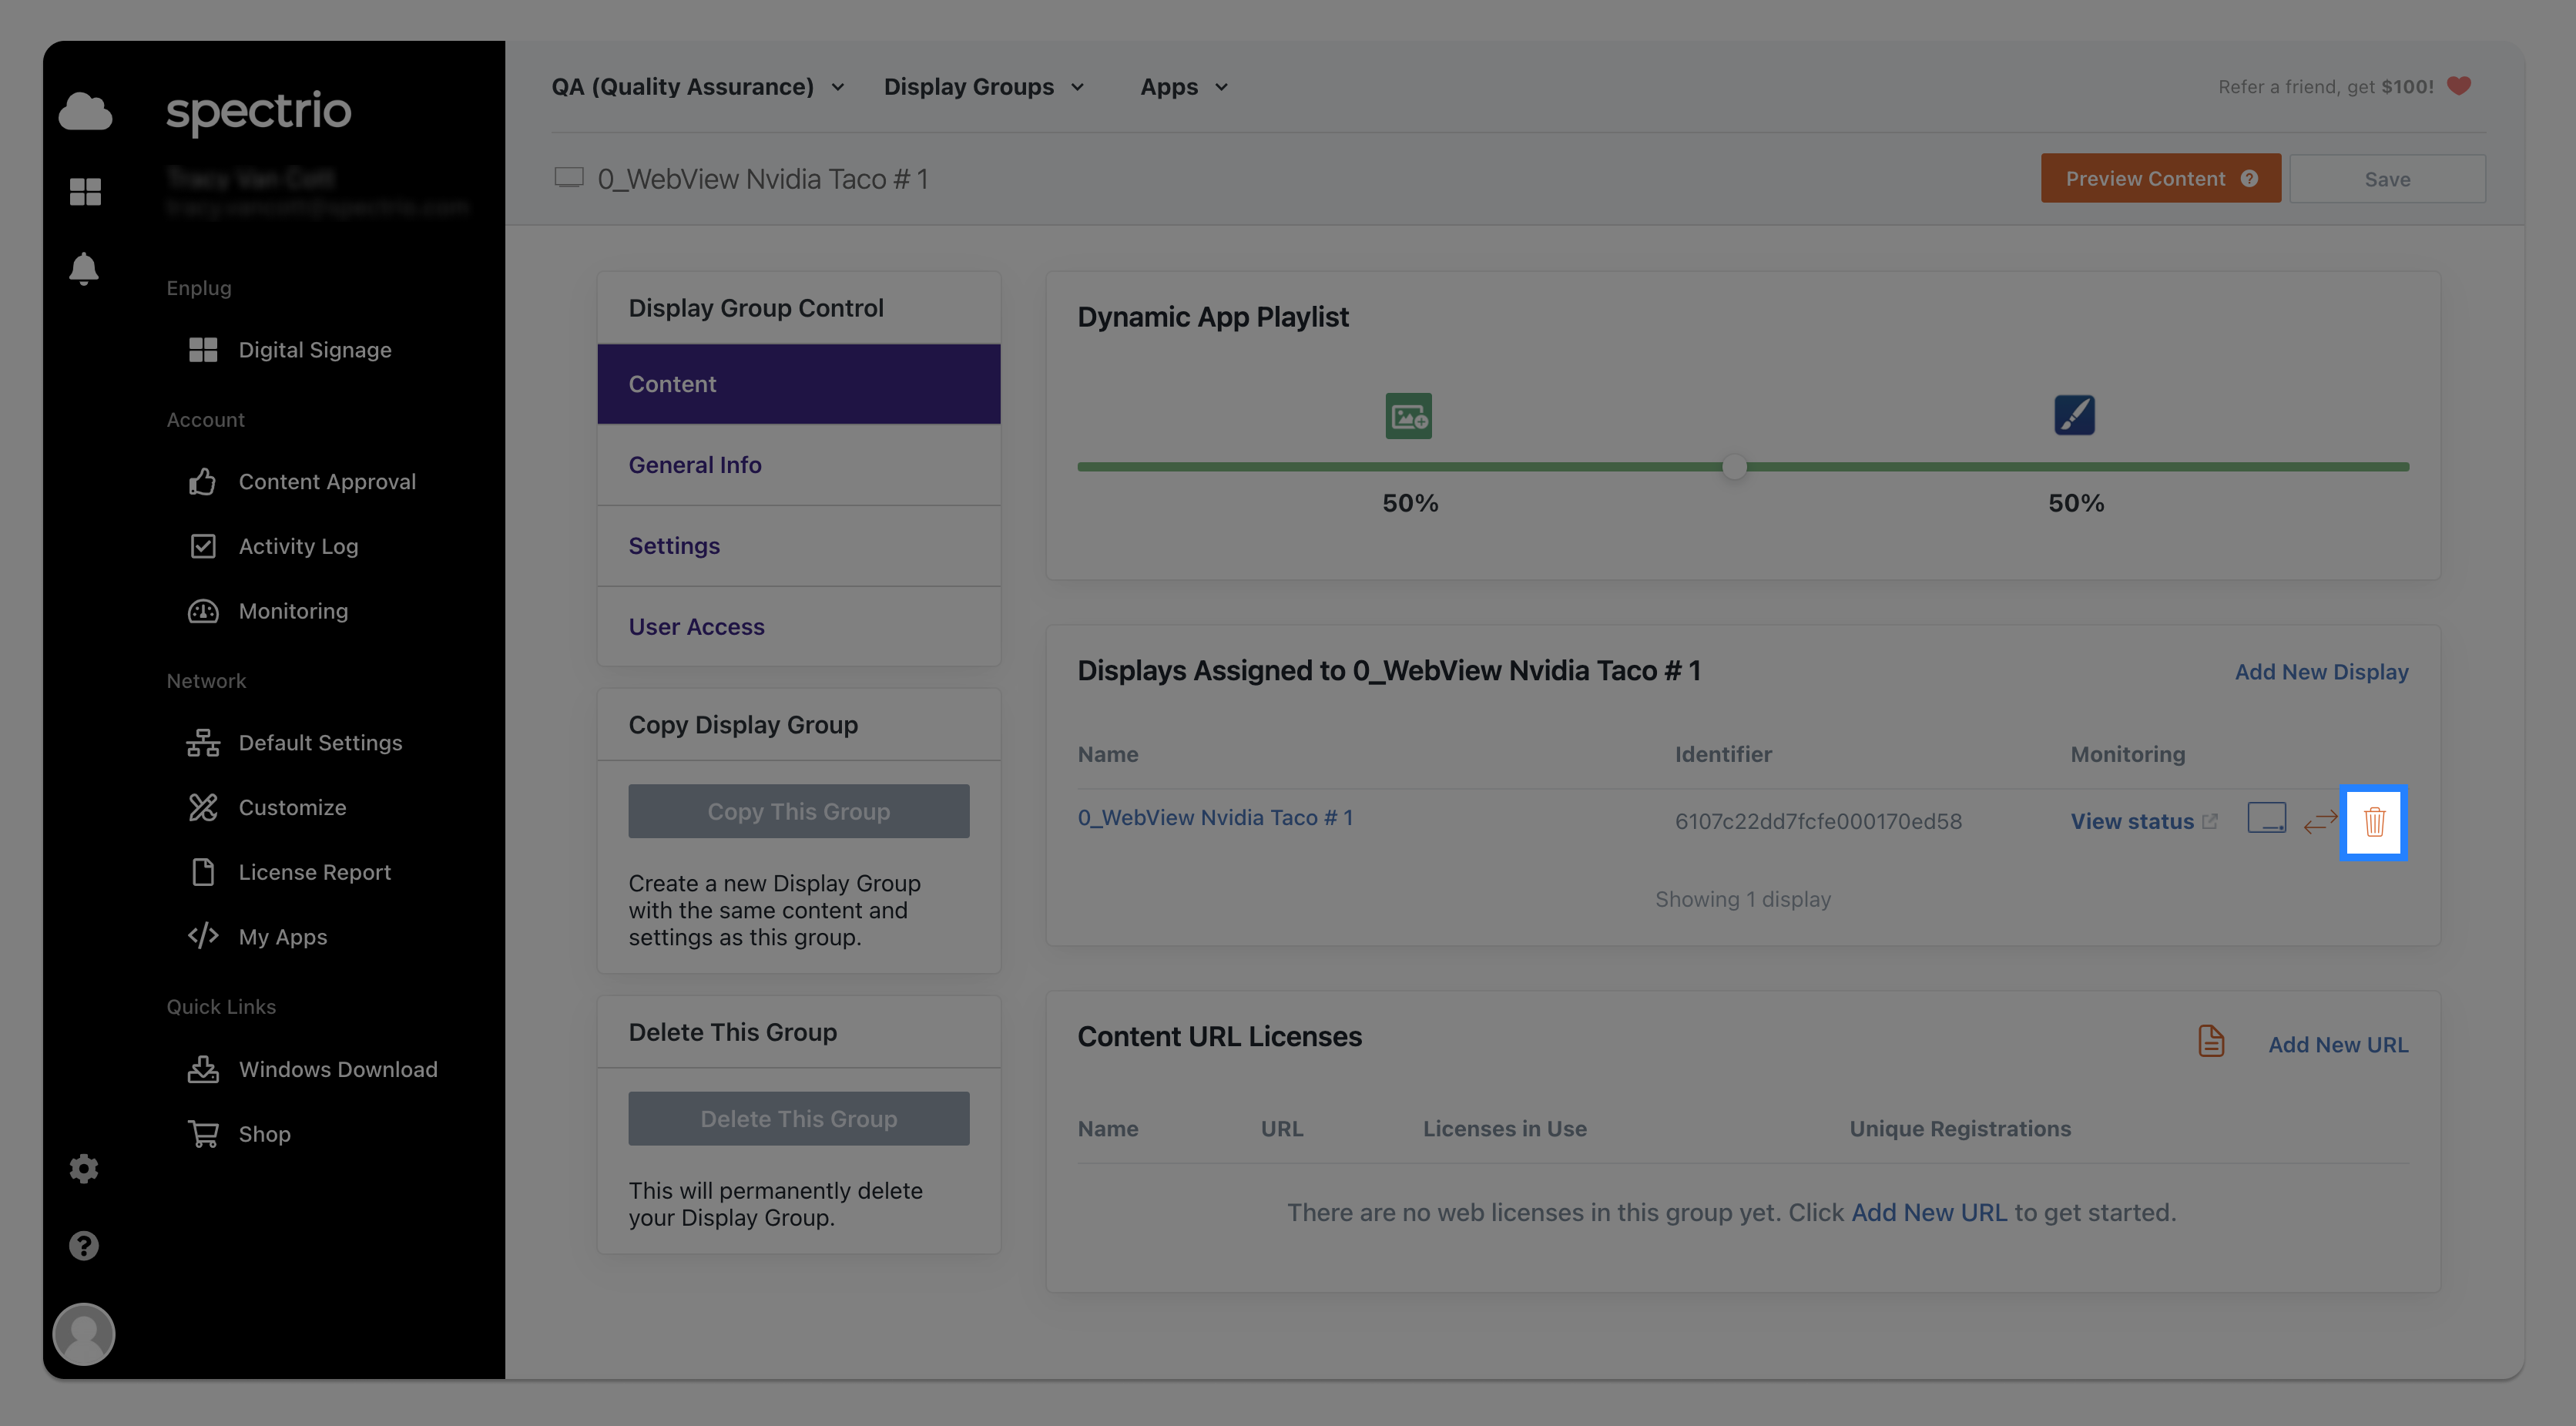The image size is (2576, 1426).
Task: Click the document icon beside Add New URL
Action: point(2211,1041)
